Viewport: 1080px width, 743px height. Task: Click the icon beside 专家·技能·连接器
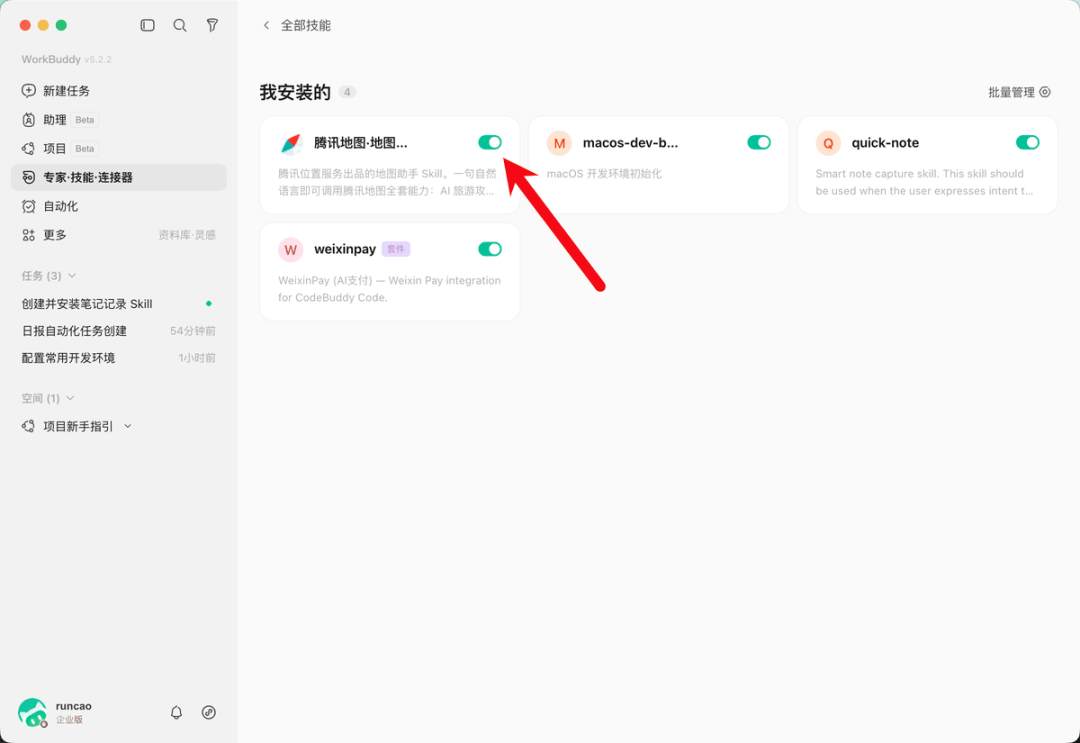(x=28, y=178)
